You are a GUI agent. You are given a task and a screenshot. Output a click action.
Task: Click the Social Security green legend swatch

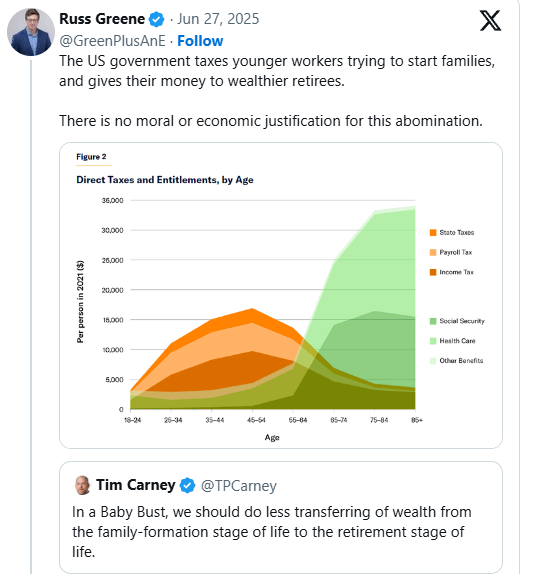tap(433, 321)
